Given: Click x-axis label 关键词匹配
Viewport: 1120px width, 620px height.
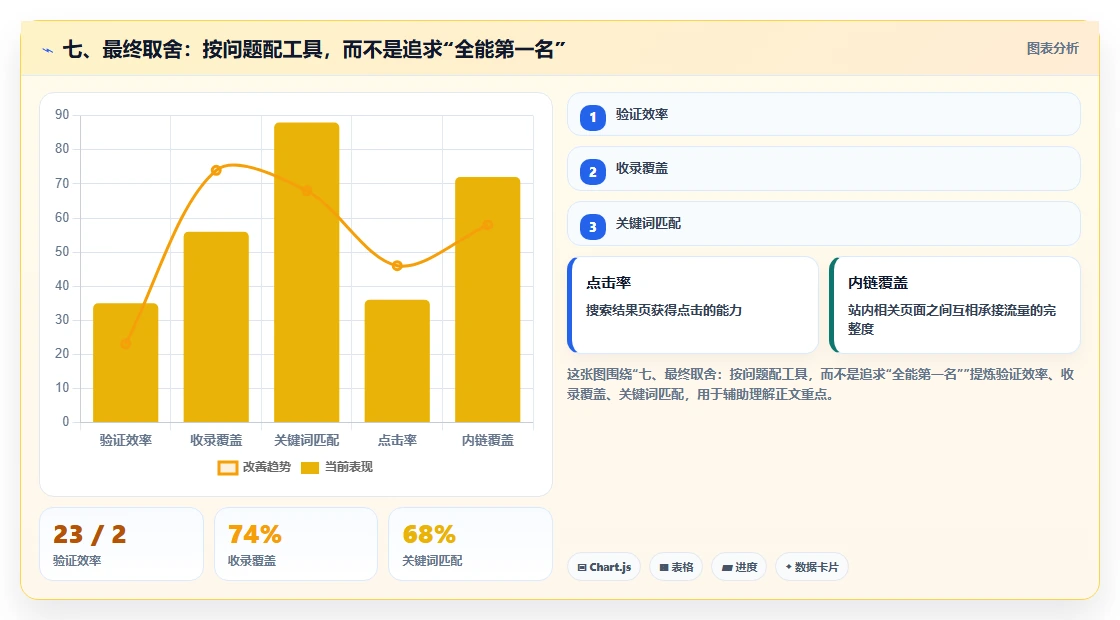Looking at the screenshot, I should point(306,440).
